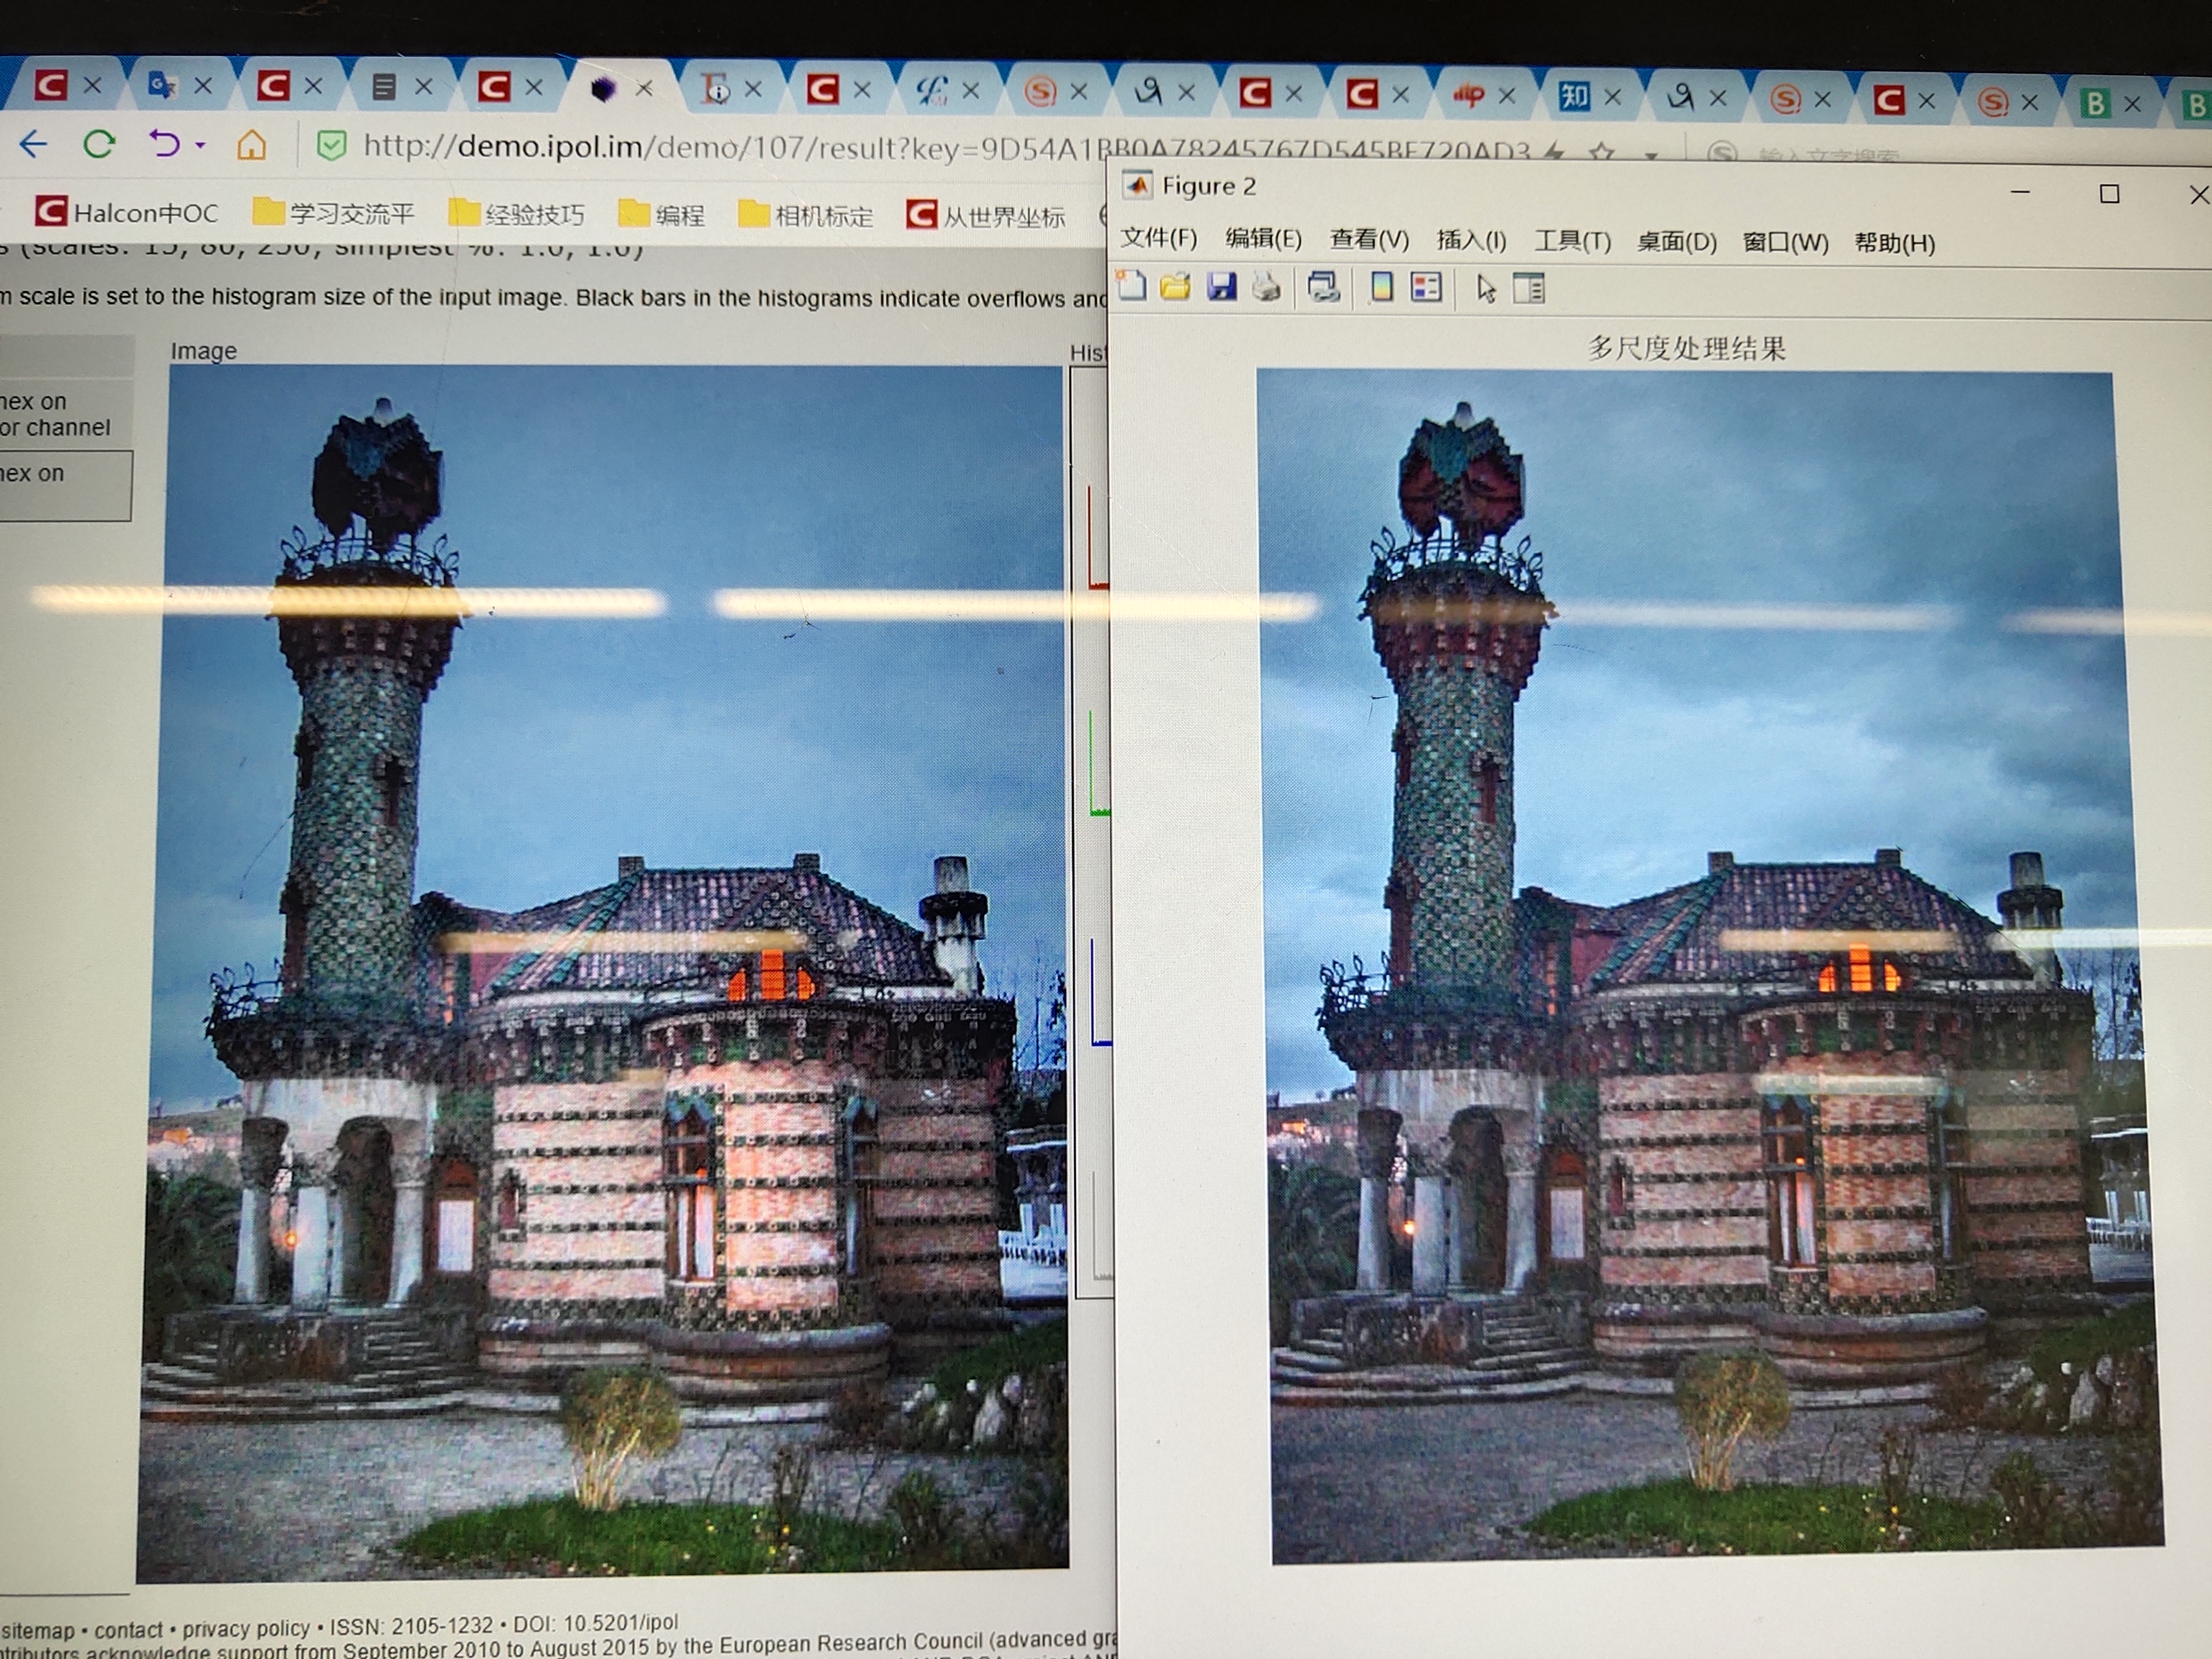Viewport: 2212px width, 1659px height.
Task: Select the Edit Plot arrow tool
Action: point(1486,289)
